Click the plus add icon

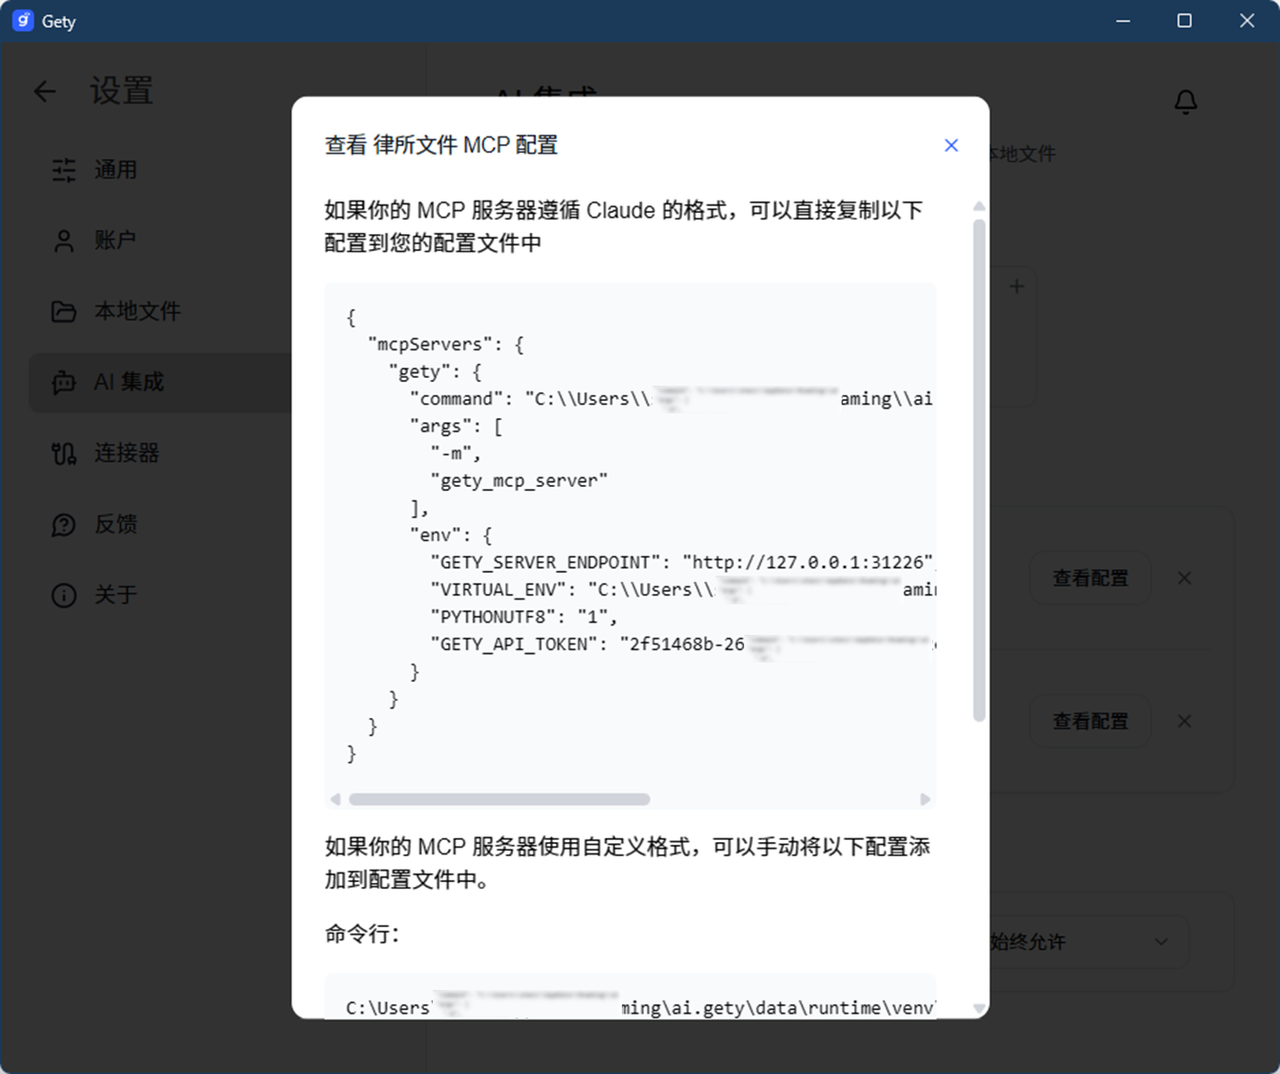(1017, 286)
